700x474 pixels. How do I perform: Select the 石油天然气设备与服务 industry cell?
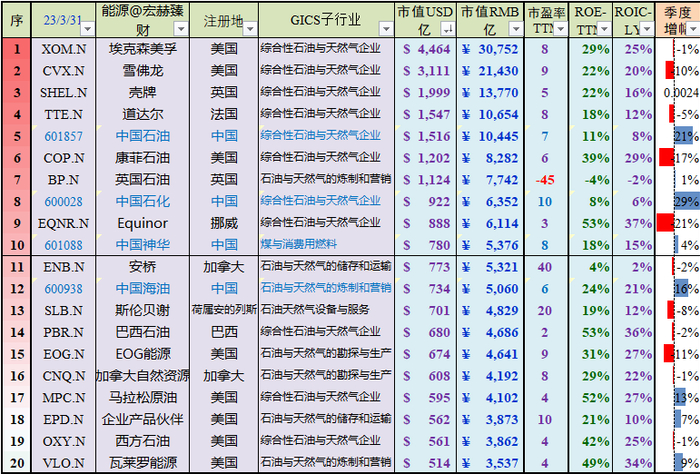click(326, 310)
